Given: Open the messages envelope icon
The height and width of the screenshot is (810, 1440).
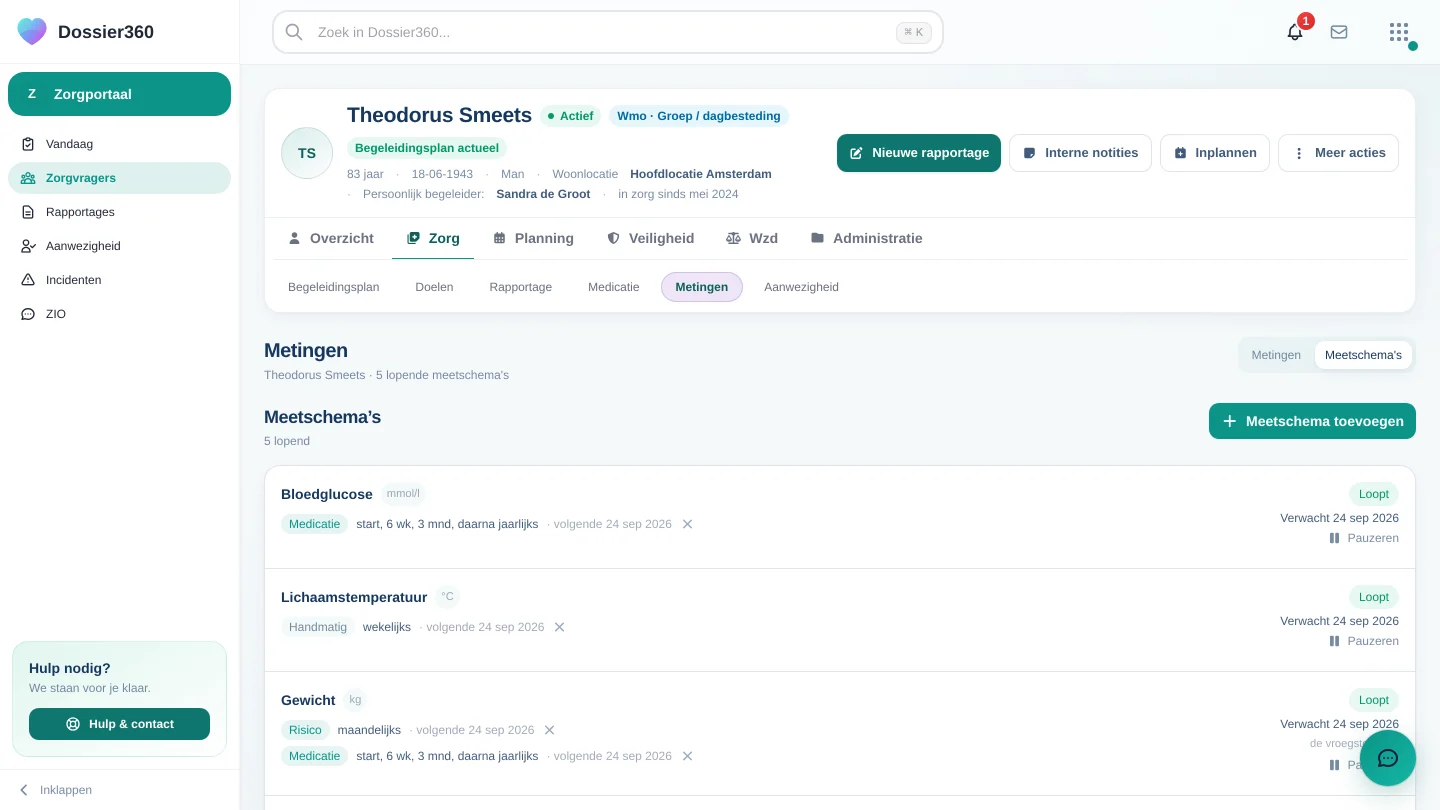Looking at the screenshot, I should pyautogui.click(x=1339, y=32).
